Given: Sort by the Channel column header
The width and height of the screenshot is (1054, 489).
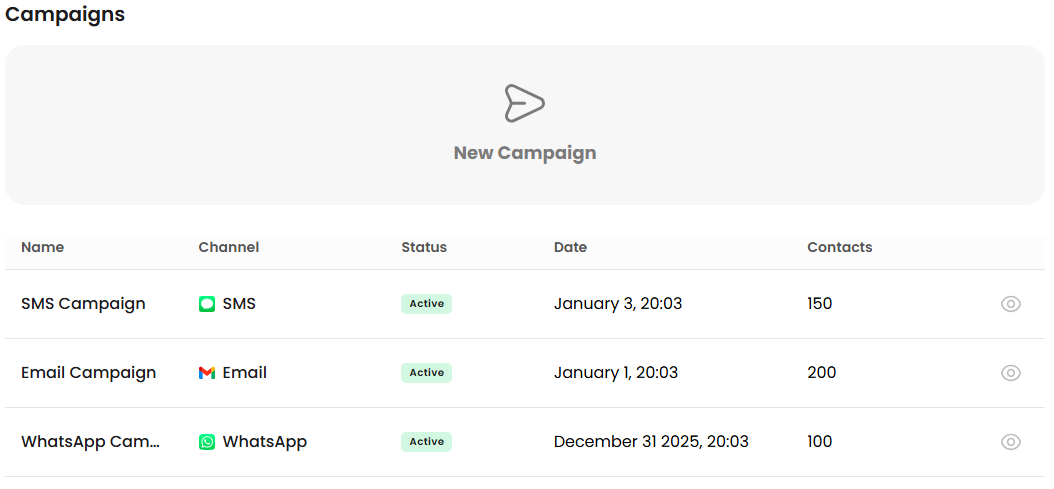Looking at the screenshot, I should (229, 247).
